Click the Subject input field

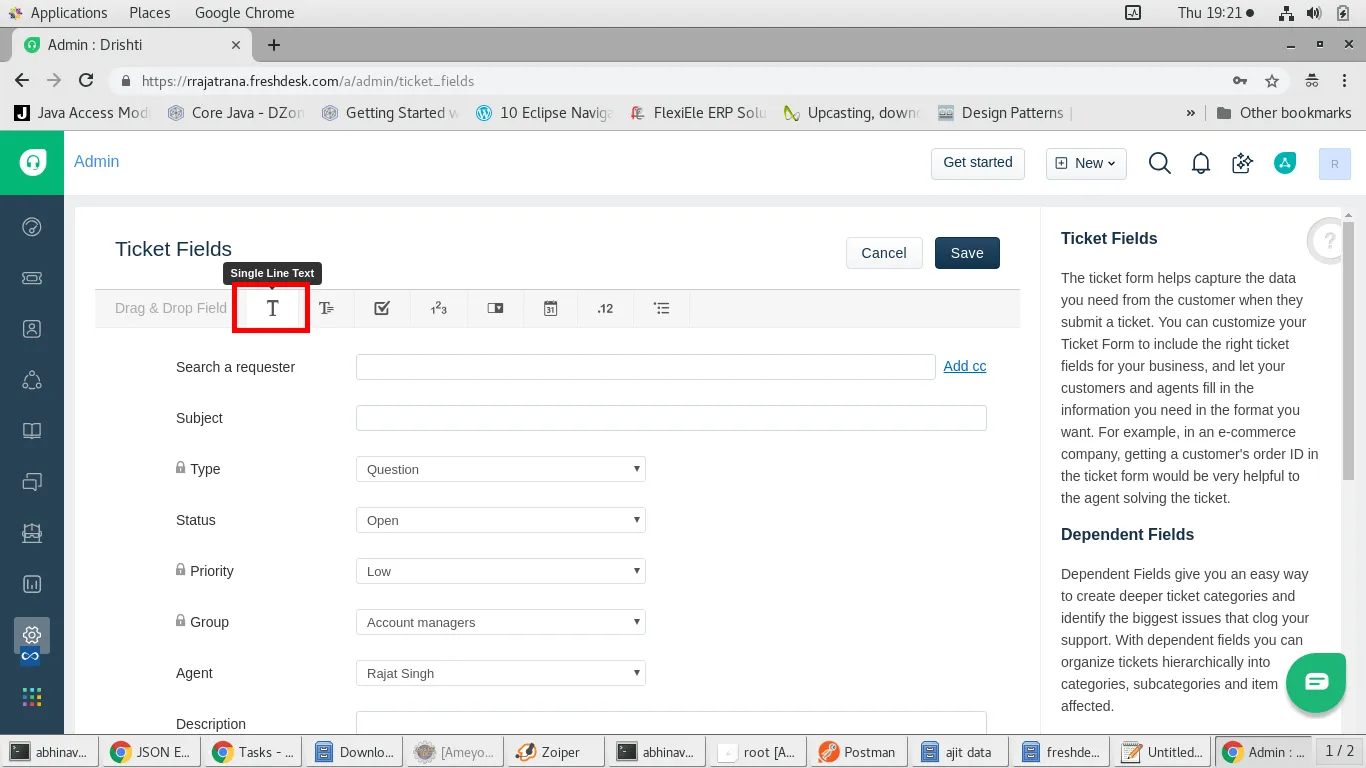[x=671, y=418]
